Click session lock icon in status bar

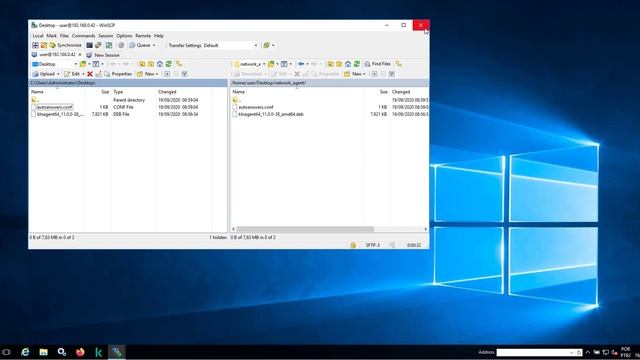pyautogui.click(x=353, y=245)
